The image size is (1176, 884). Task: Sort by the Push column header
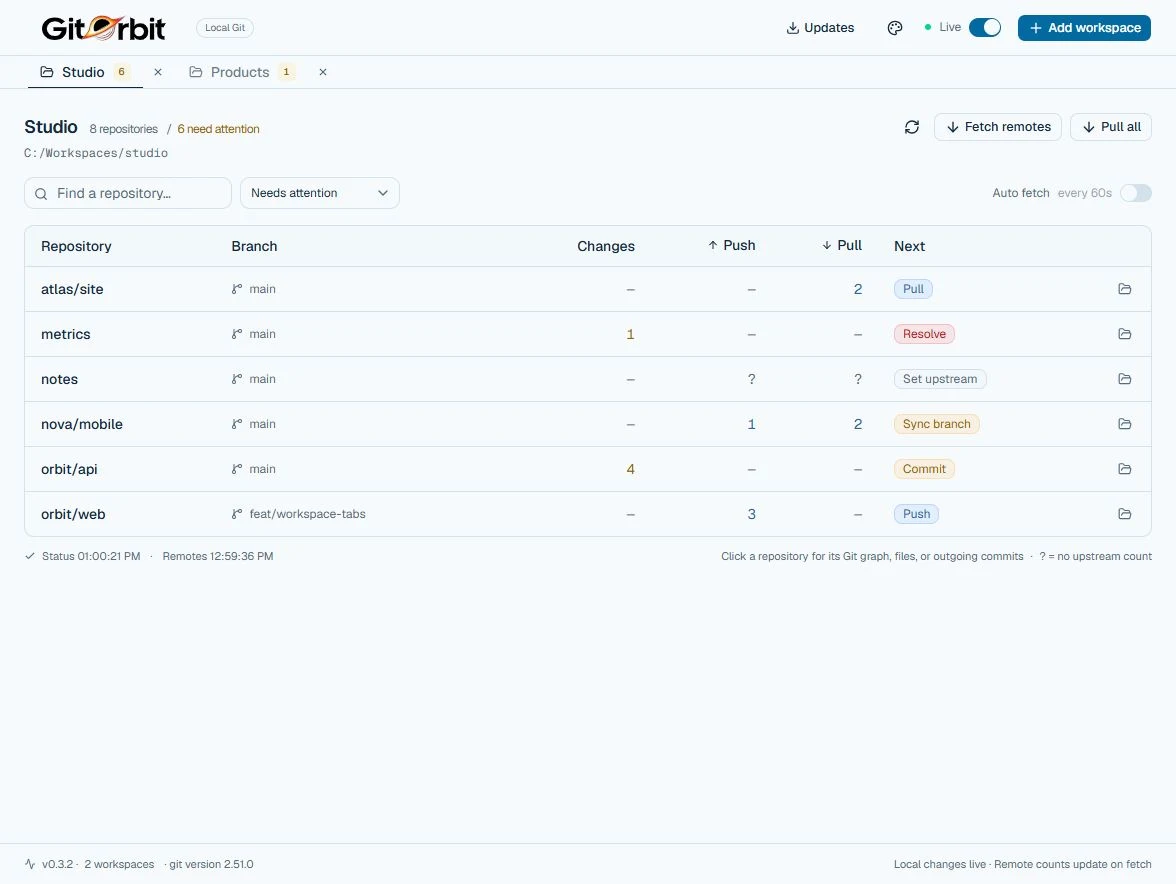[731, 245]
